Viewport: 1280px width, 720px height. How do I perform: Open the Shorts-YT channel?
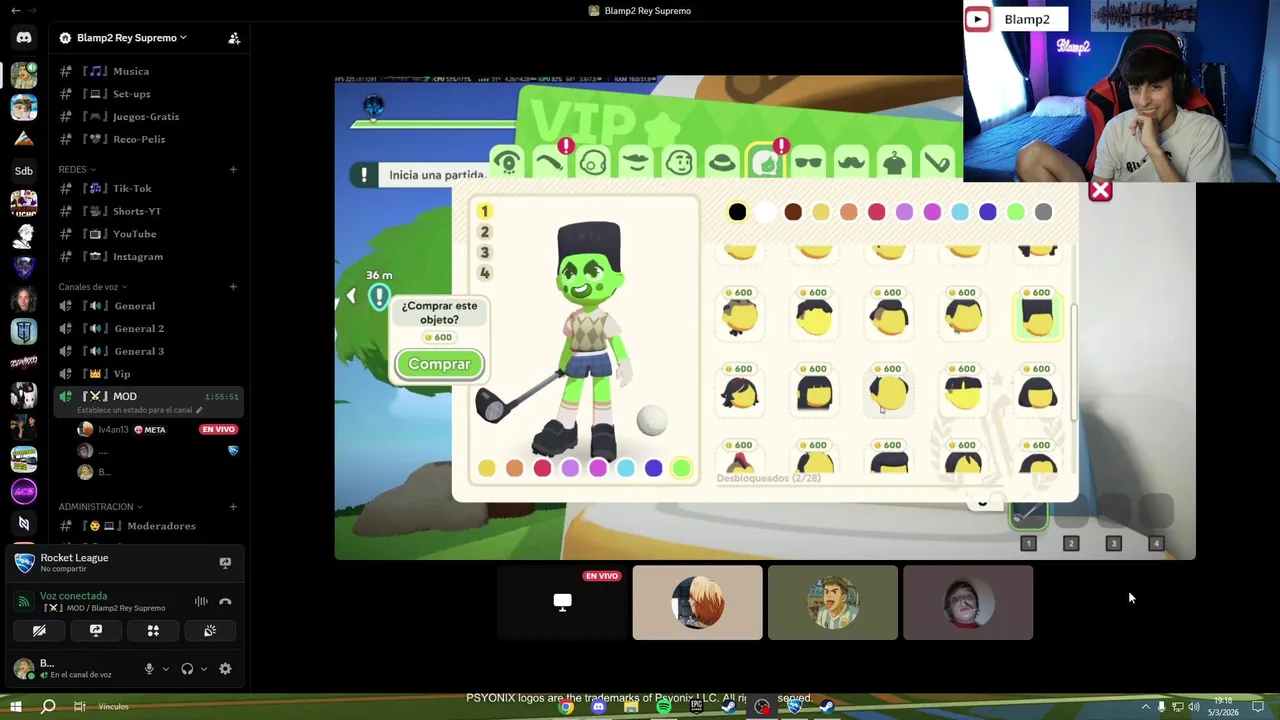[149, 211]
